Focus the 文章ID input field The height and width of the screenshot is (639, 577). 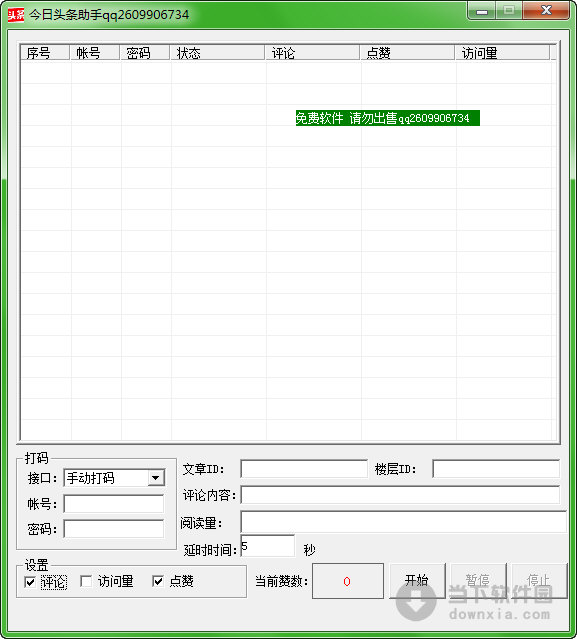pos(304,469)
